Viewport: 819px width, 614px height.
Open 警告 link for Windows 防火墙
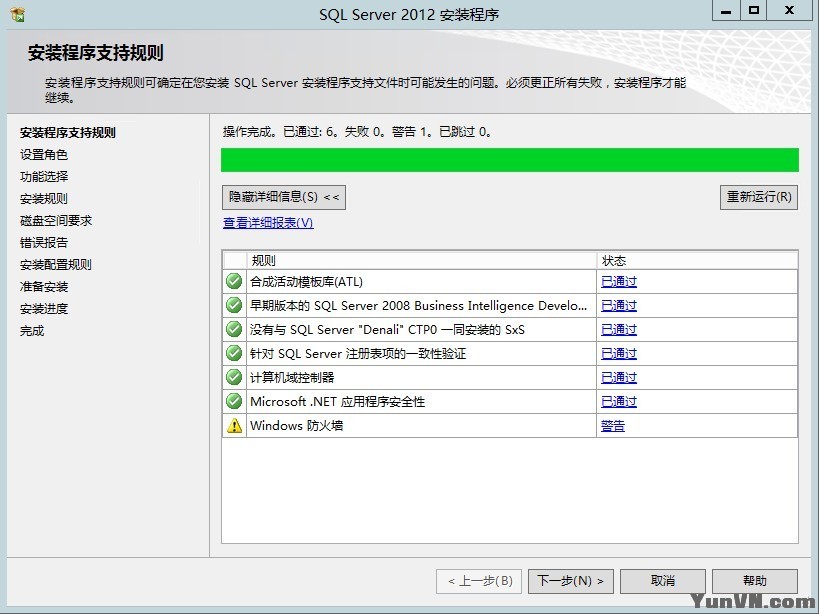coord(613,426)
